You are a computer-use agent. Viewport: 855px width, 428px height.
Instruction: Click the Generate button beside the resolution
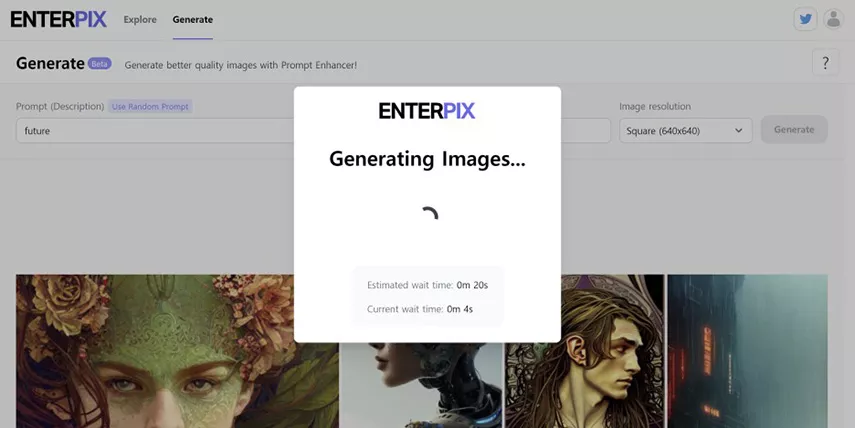pyautogui.click(x=794, y=130)
